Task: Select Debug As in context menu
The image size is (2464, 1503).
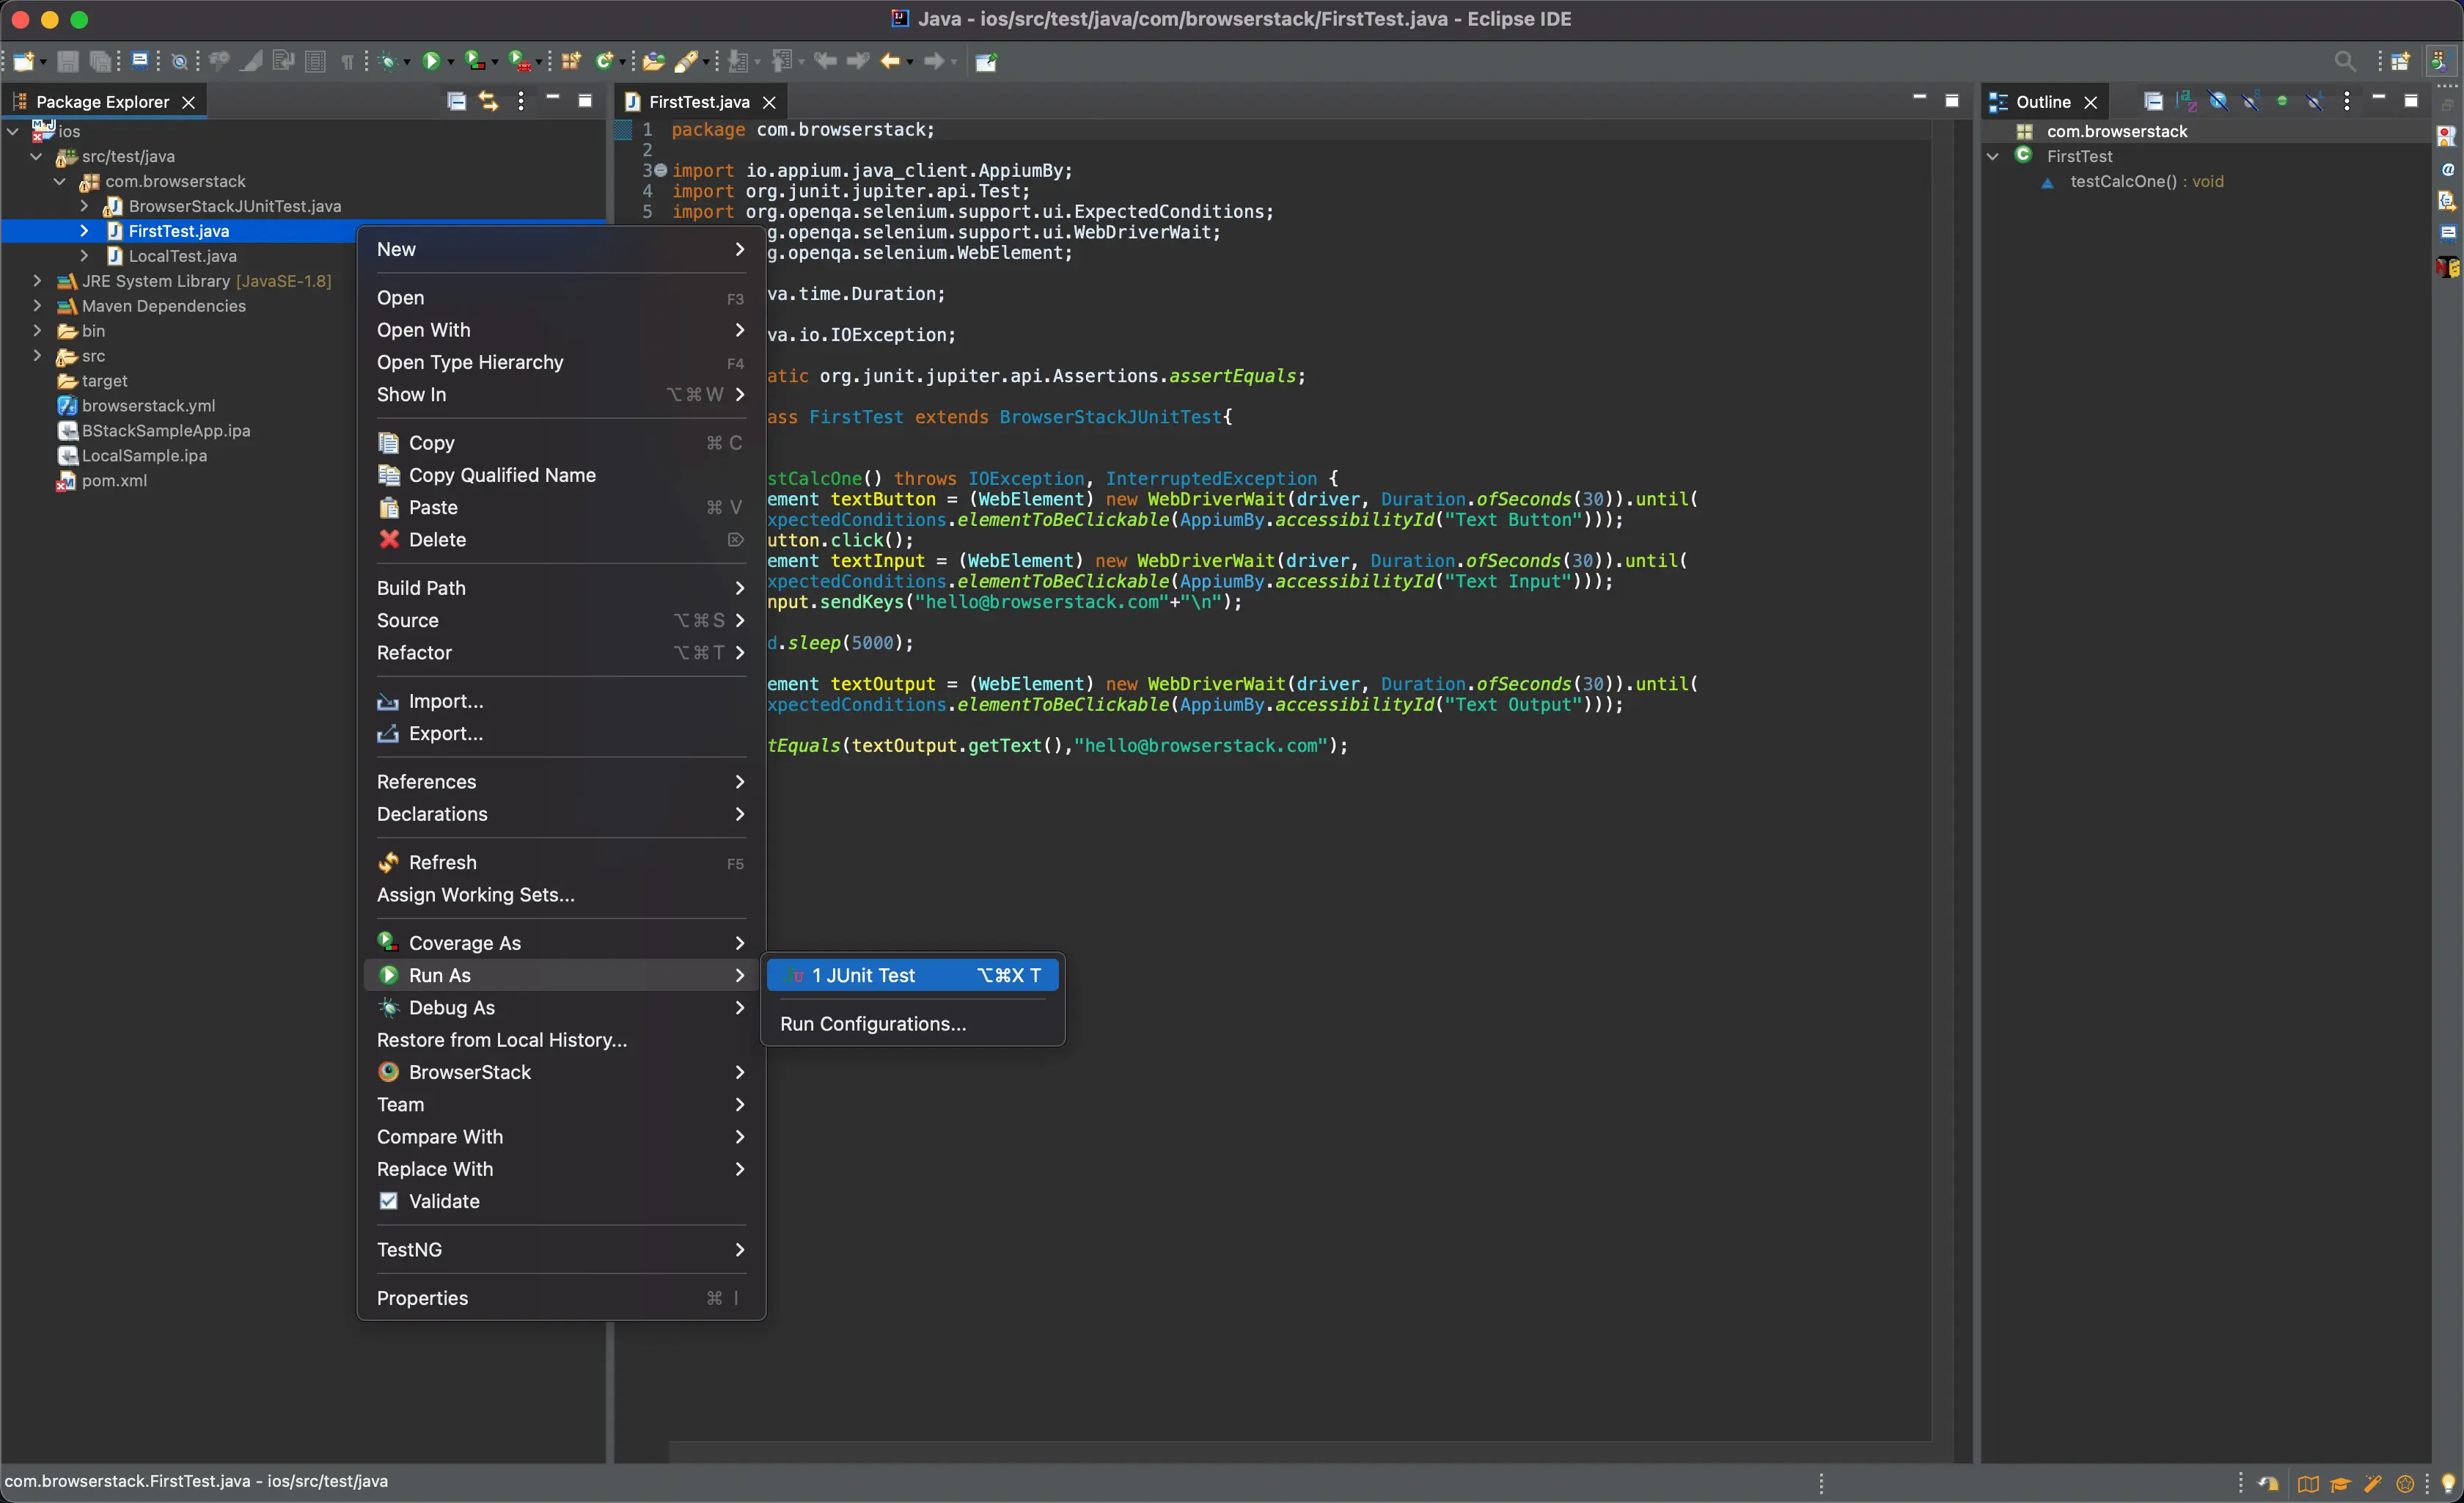Action: click(451, 1007)
